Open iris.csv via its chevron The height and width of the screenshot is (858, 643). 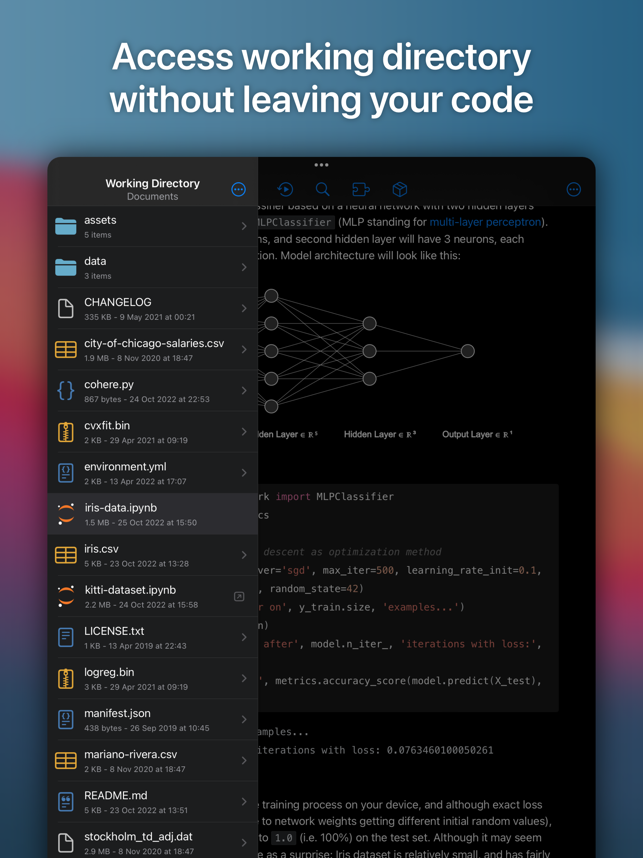click(x=244, y=555)
